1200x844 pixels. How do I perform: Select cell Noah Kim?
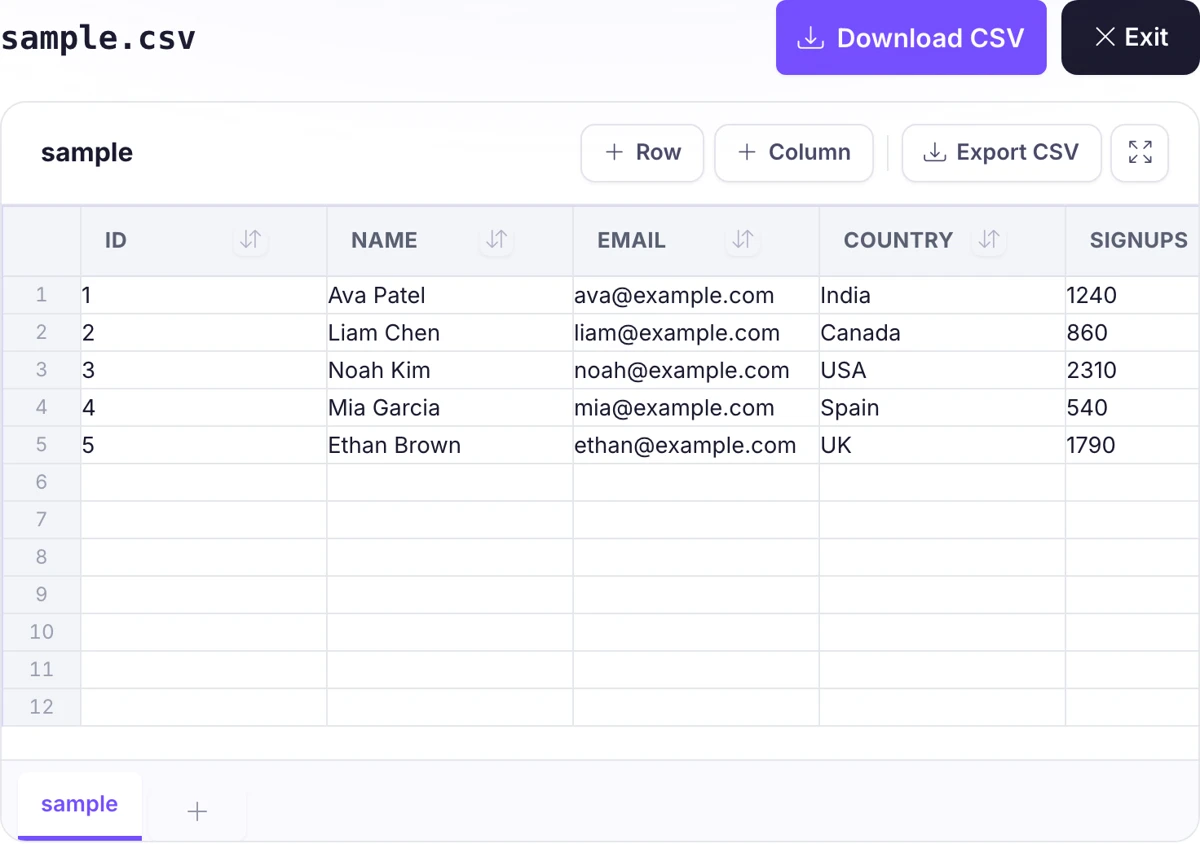[450, 370]
